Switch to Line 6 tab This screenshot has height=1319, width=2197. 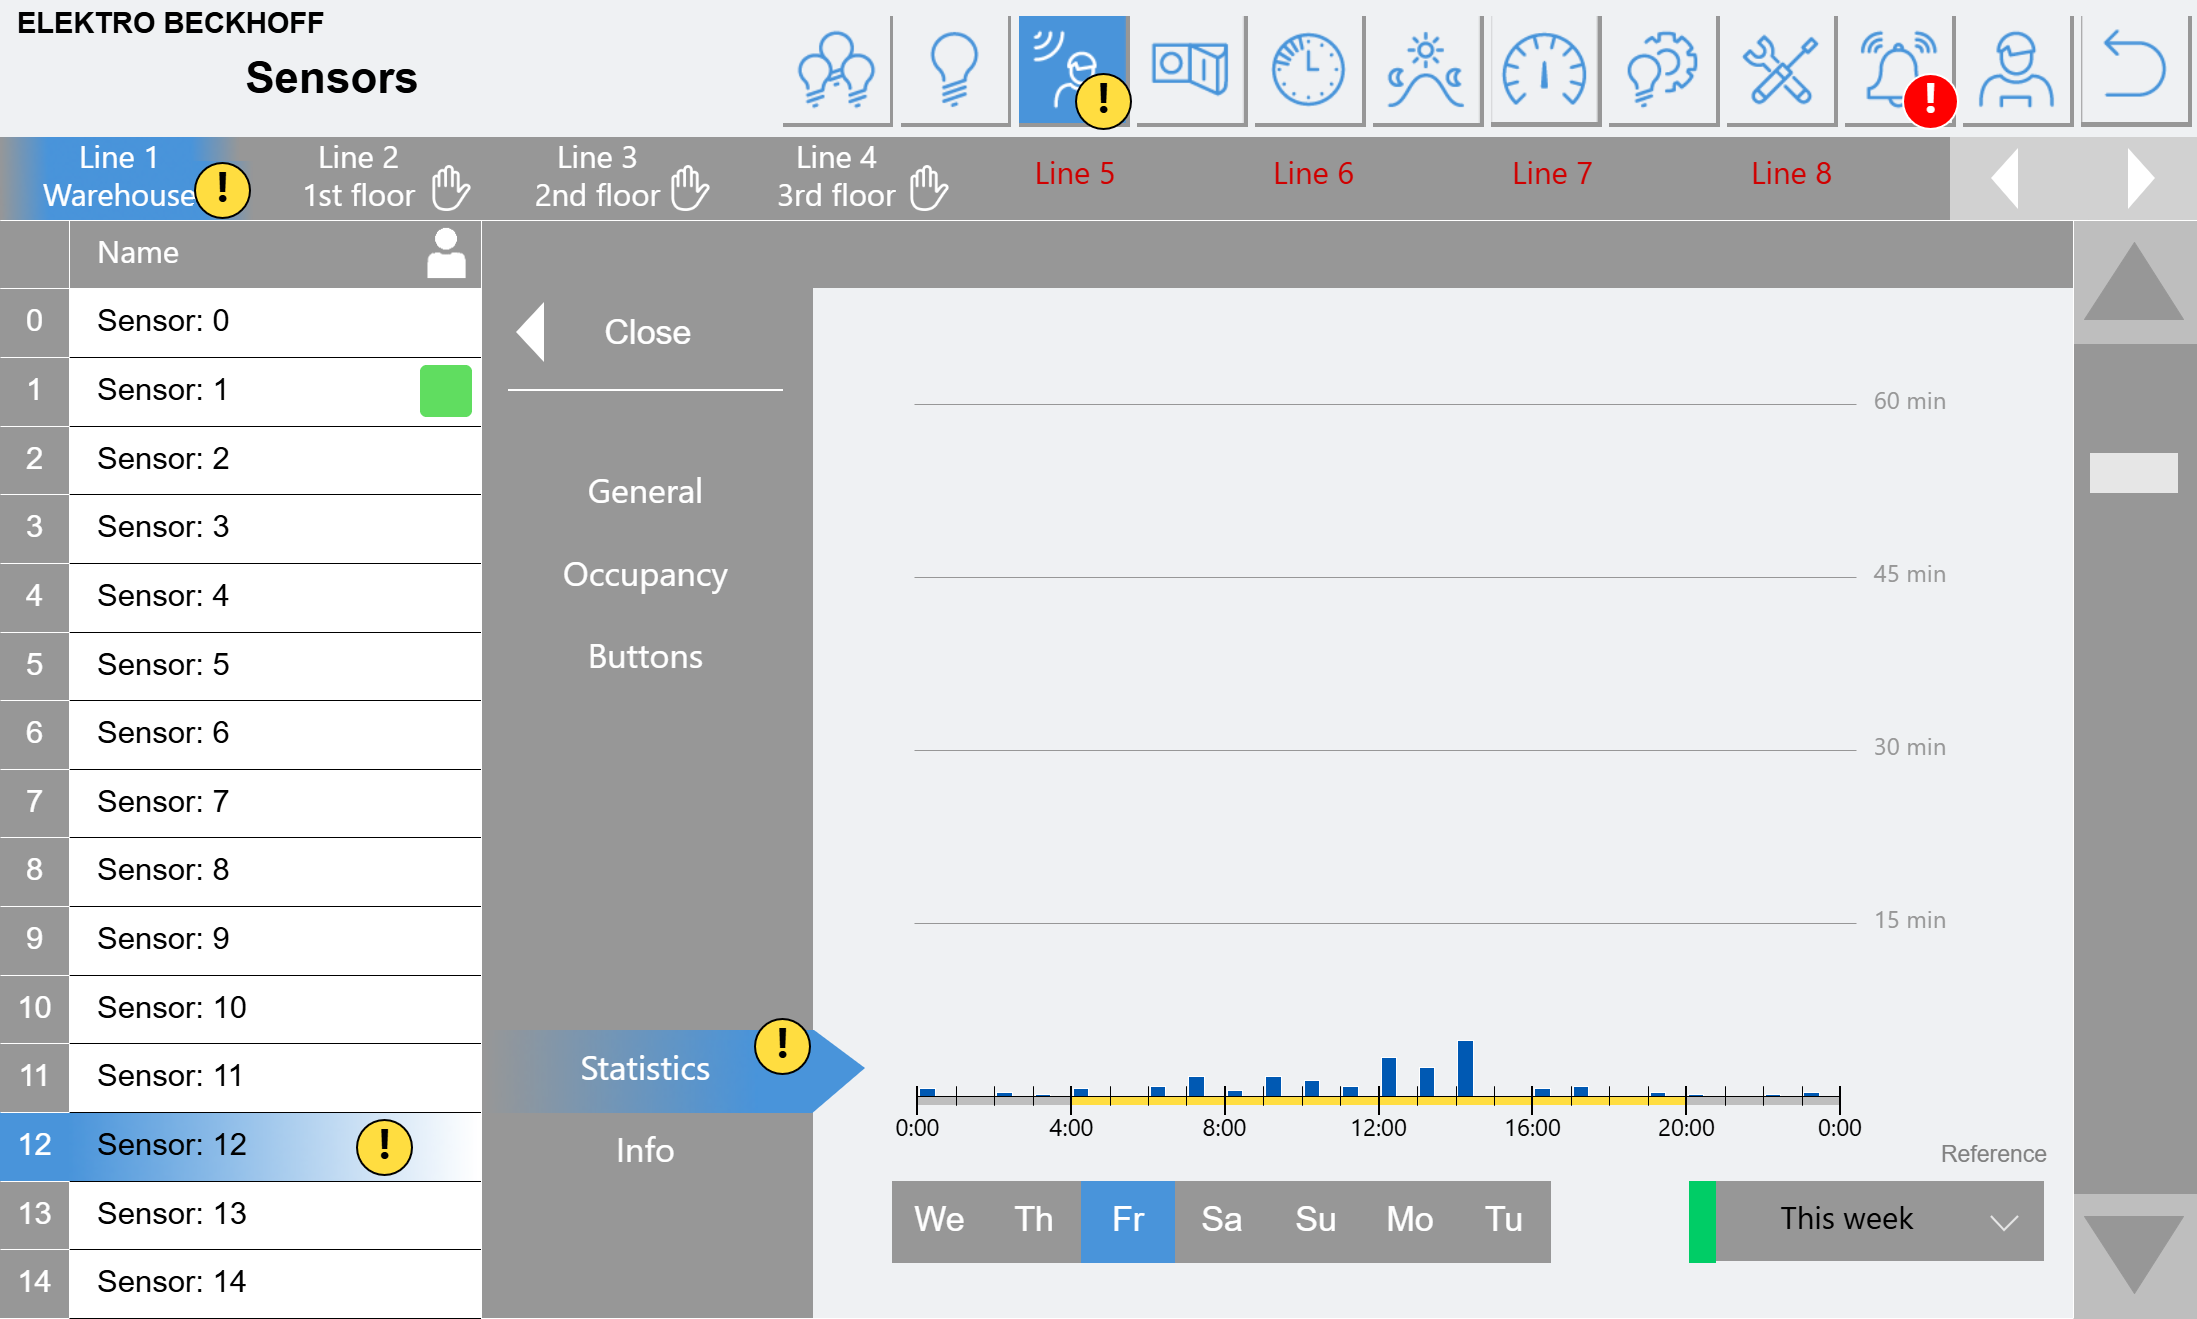(x=1313, y=174)
